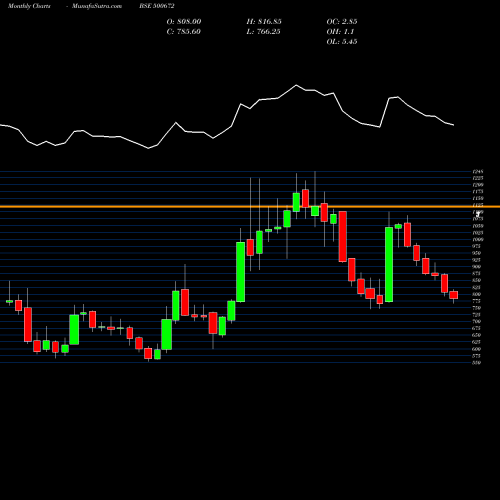Click the 950 price axis label
The height and width of the screenshot is (500, 500).
pos(477,253)
